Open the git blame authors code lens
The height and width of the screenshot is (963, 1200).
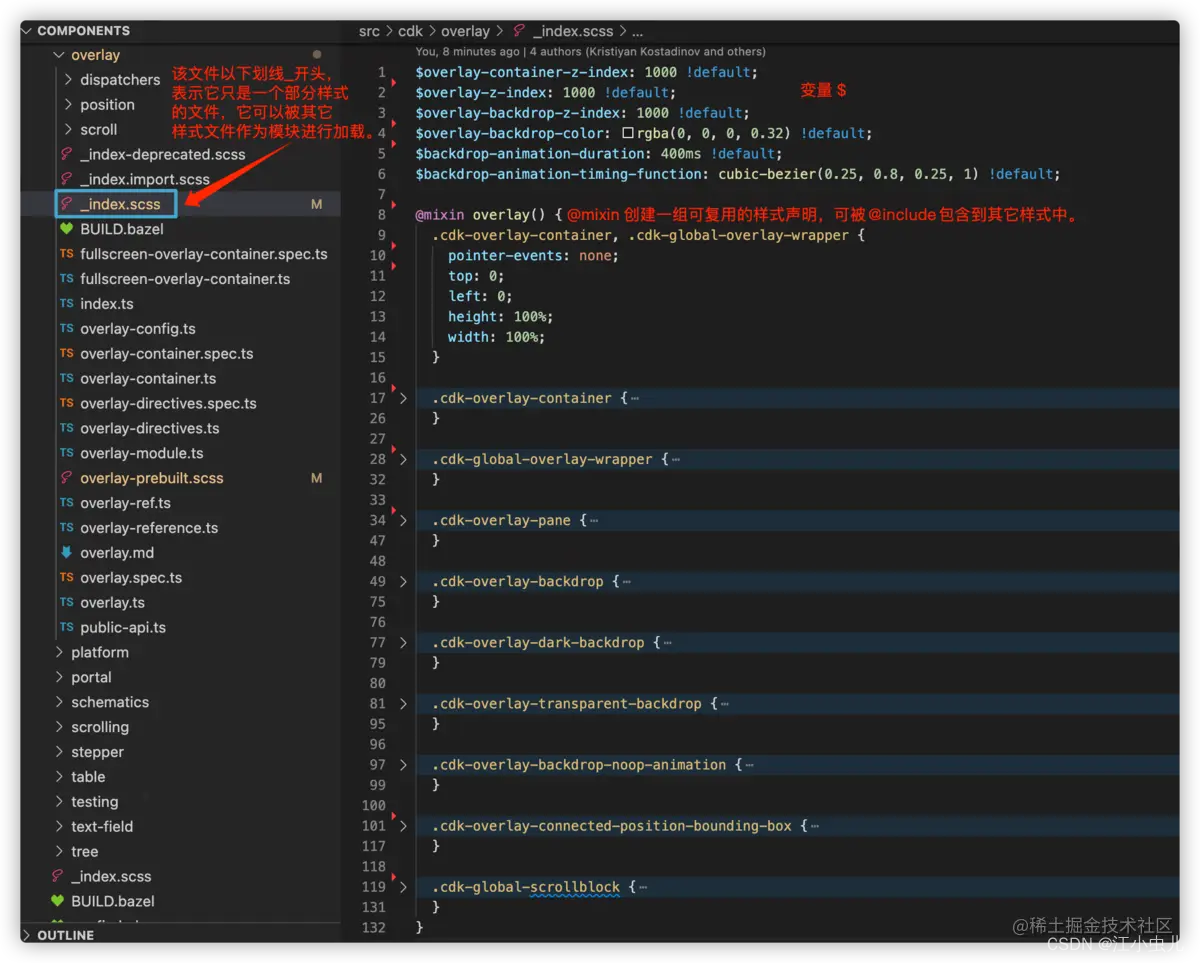click(590, 51)
